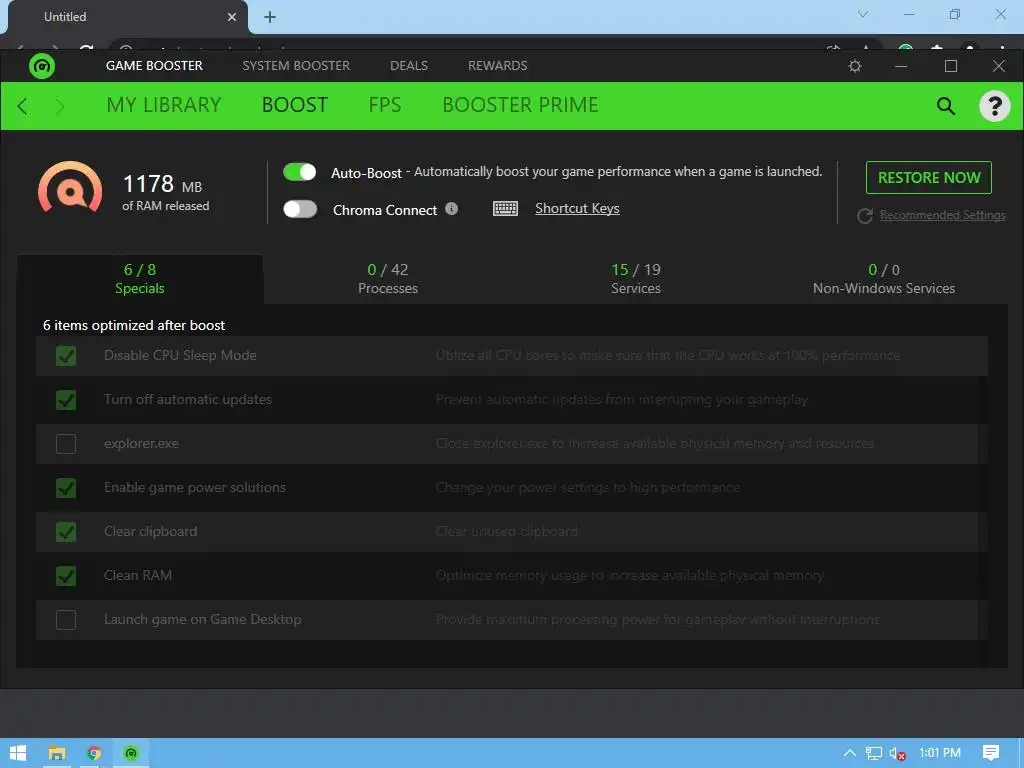Click the Show desktop strip
The height and width of the screenshot is (768, 1024).
click(1021, 753)
